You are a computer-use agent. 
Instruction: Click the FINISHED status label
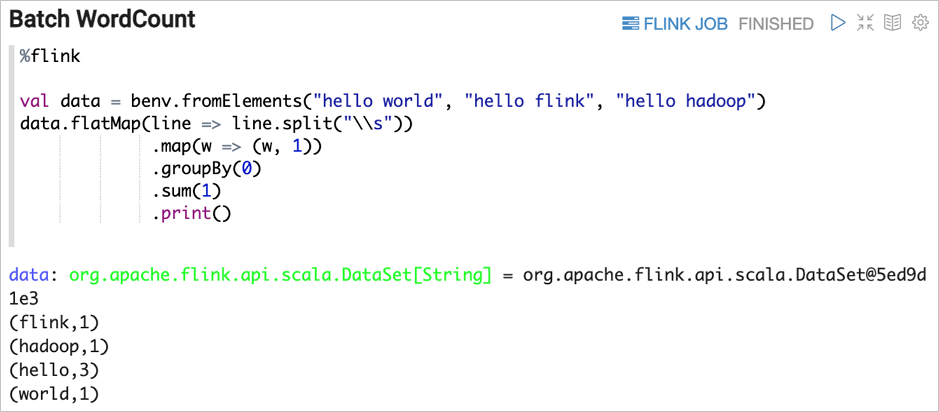(776, 24)
